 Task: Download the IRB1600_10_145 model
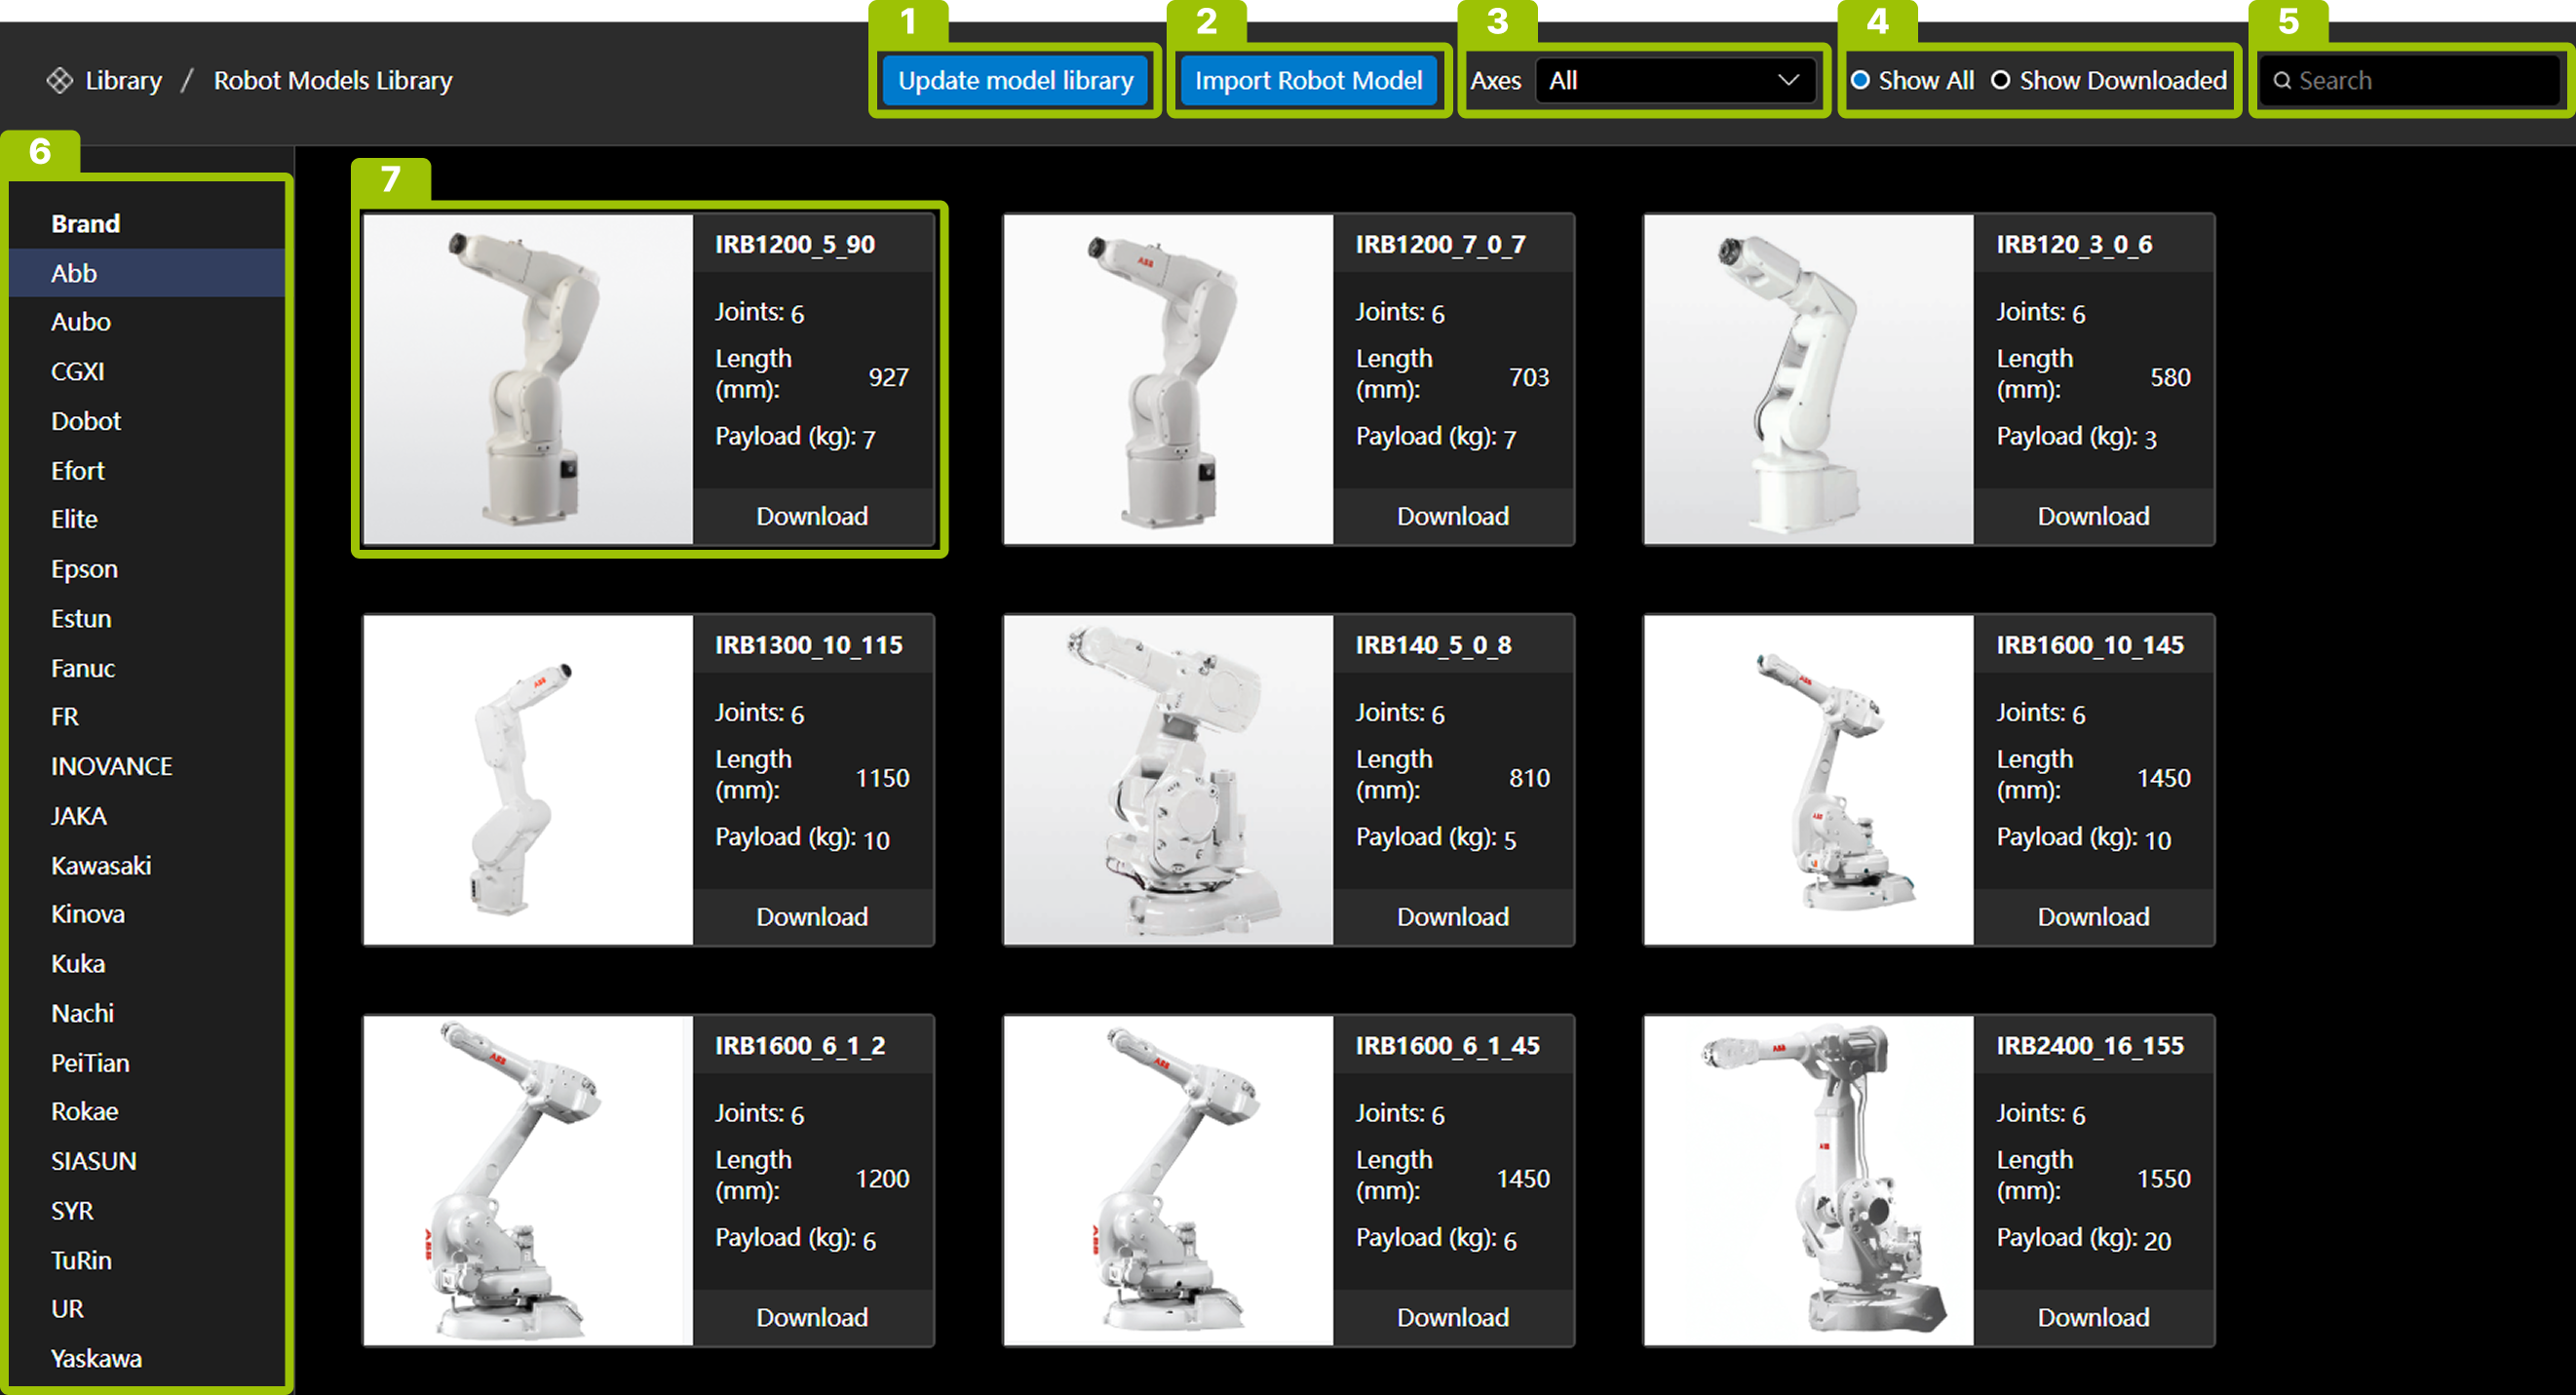tap(2093, 916)
